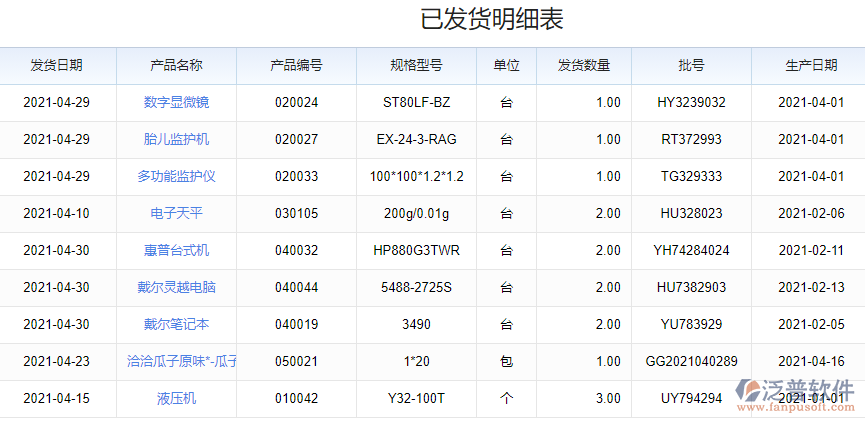Select batch number UY794294
This screenshot has width=865, height=423.
[691, 398]
